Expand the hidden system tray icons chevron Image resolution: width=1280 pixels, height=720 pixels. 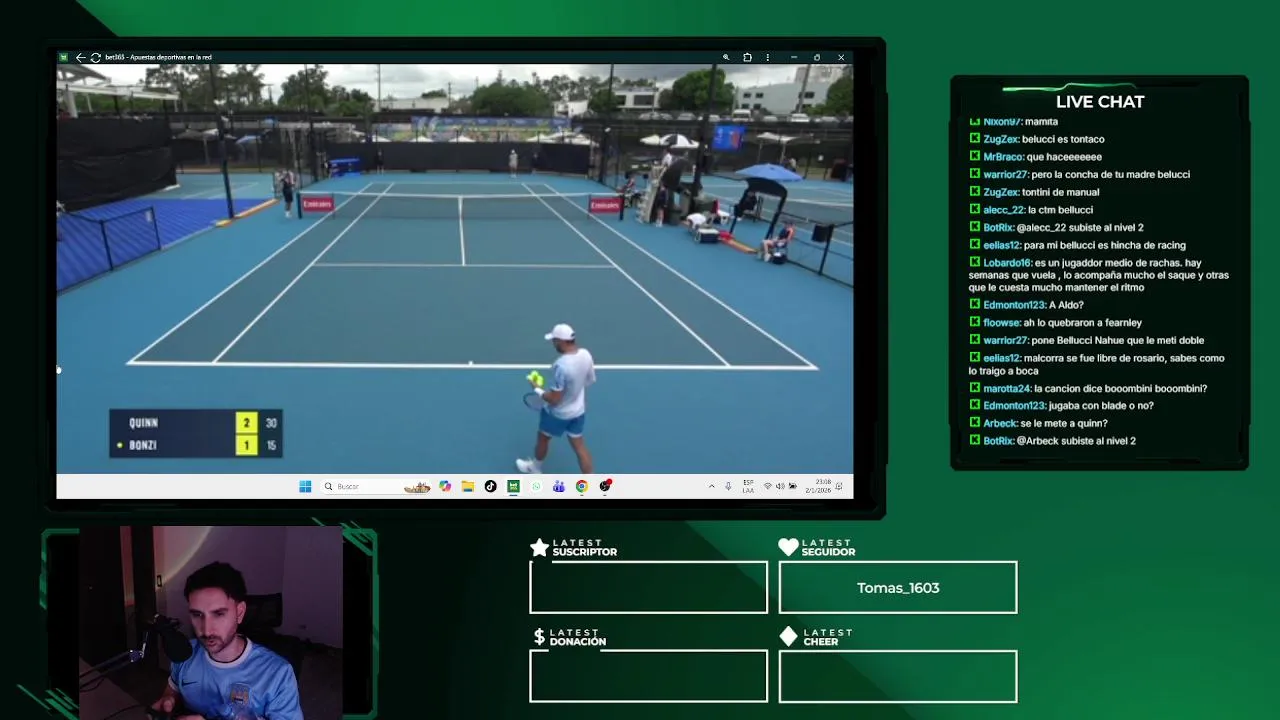click(x=712, y=486)
